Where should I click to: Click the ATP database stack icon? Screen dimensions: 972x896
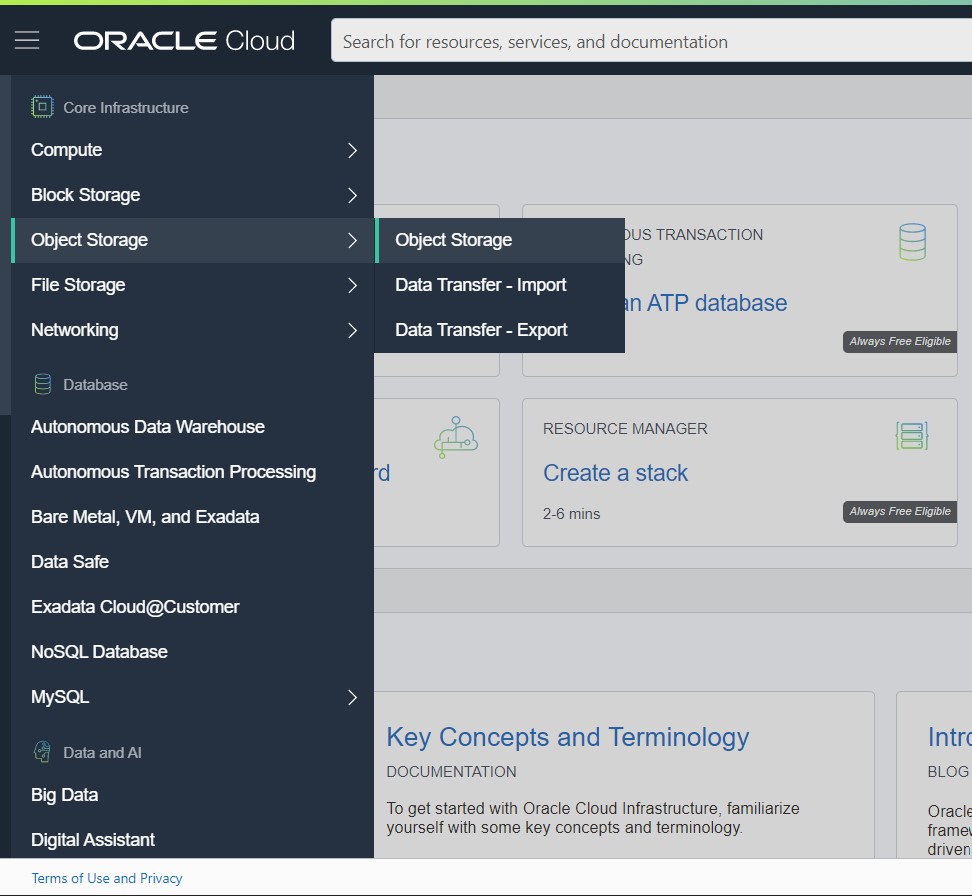(x=911, y=242)
